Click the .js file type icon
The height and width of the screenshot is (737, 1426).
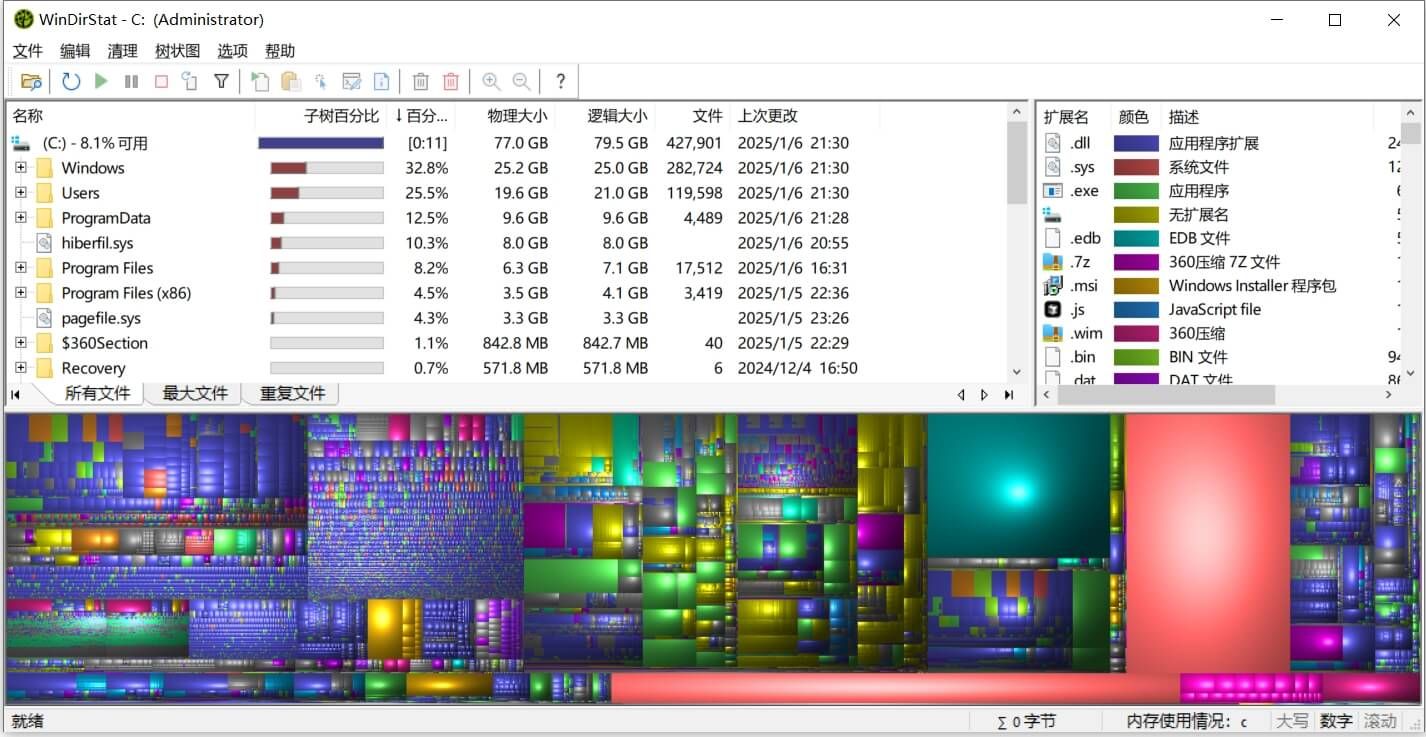[1052, 309]
